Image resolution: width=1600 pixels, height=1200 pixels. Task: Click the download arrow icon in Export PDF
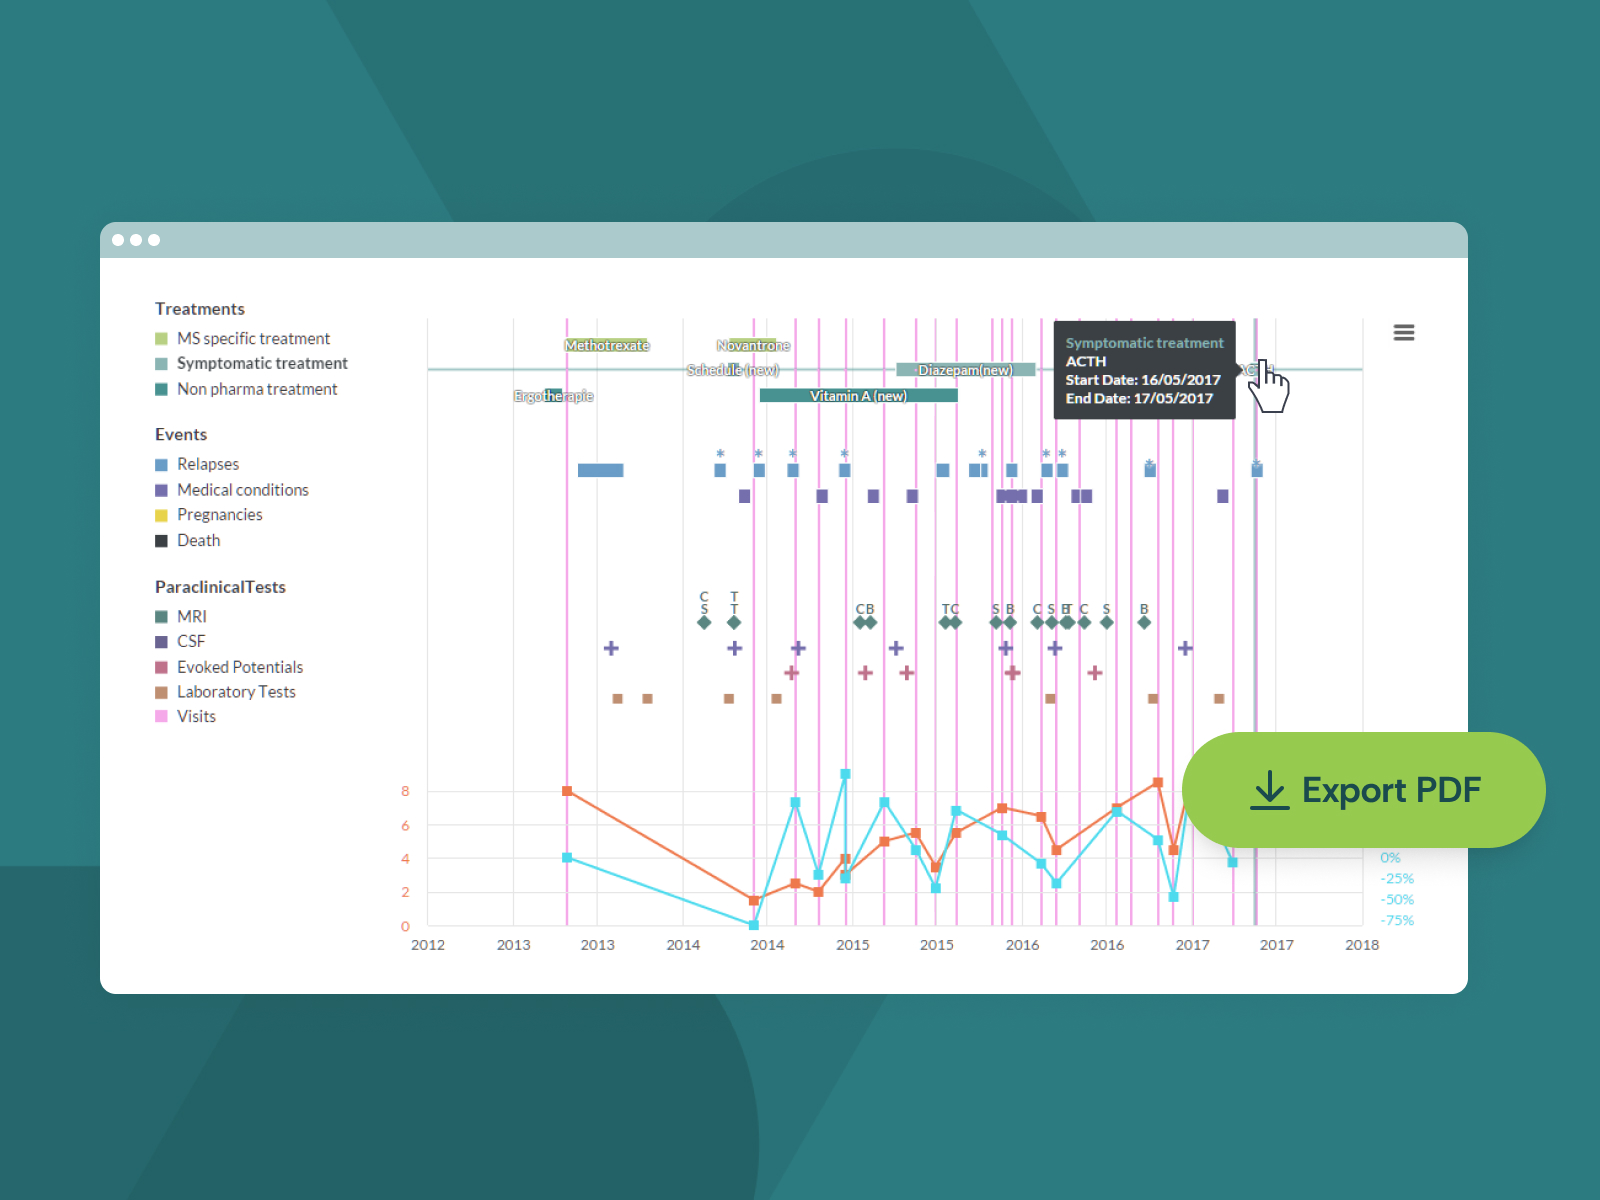point(1270,790)
